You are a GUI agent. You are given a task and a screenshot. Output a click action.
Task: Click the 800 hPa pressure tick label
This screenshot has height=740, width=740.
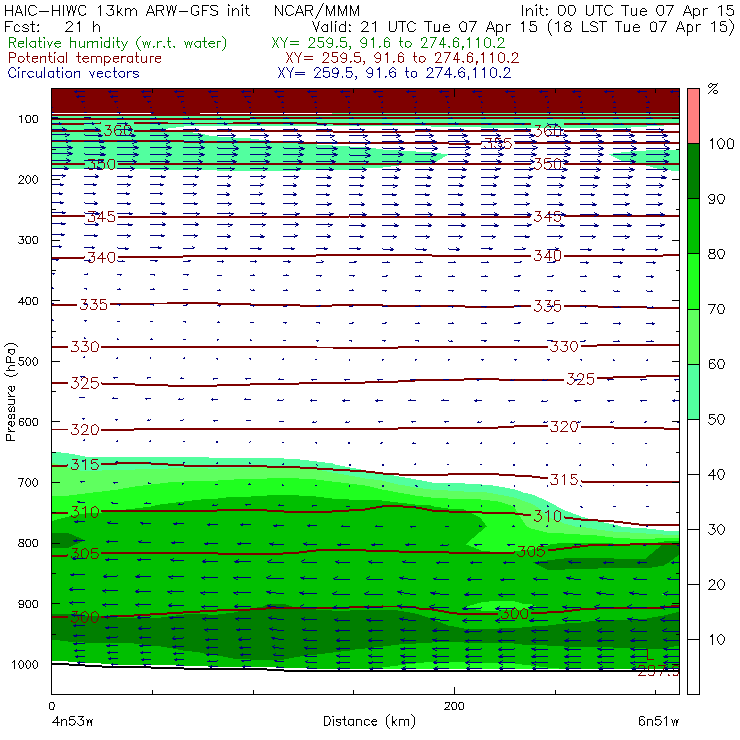click(28, 543)
